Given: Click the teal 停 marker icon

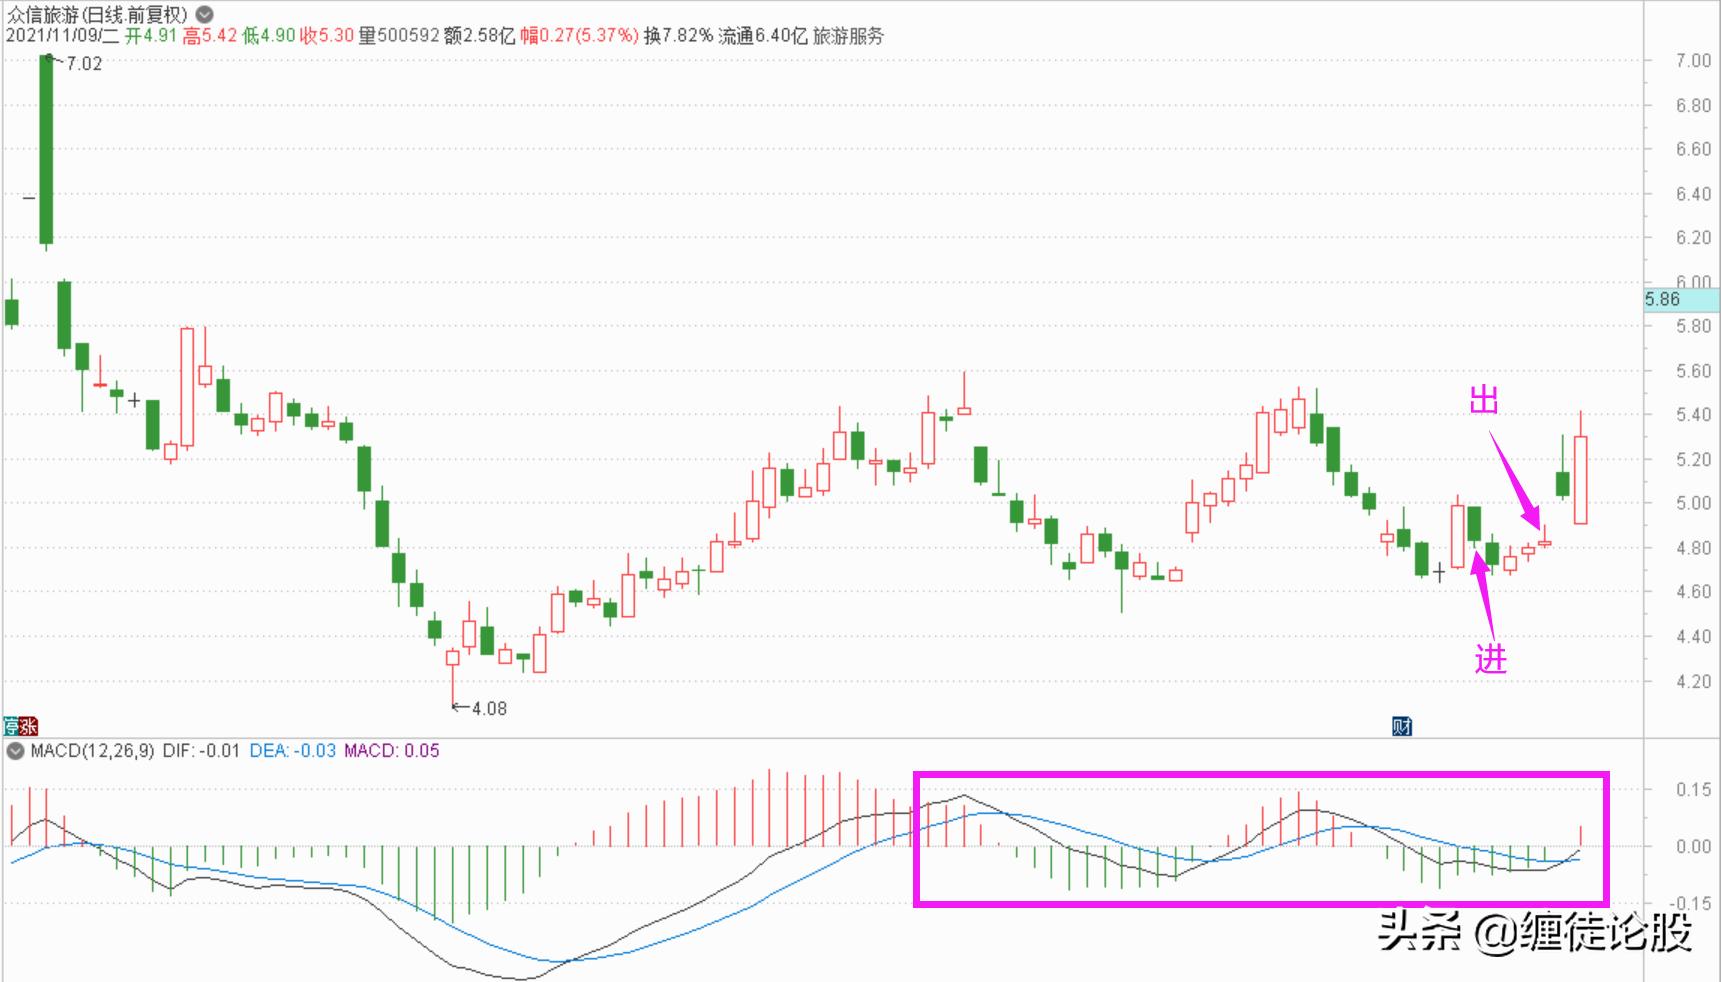Looking at the screenshot, I should coord(11,727).
